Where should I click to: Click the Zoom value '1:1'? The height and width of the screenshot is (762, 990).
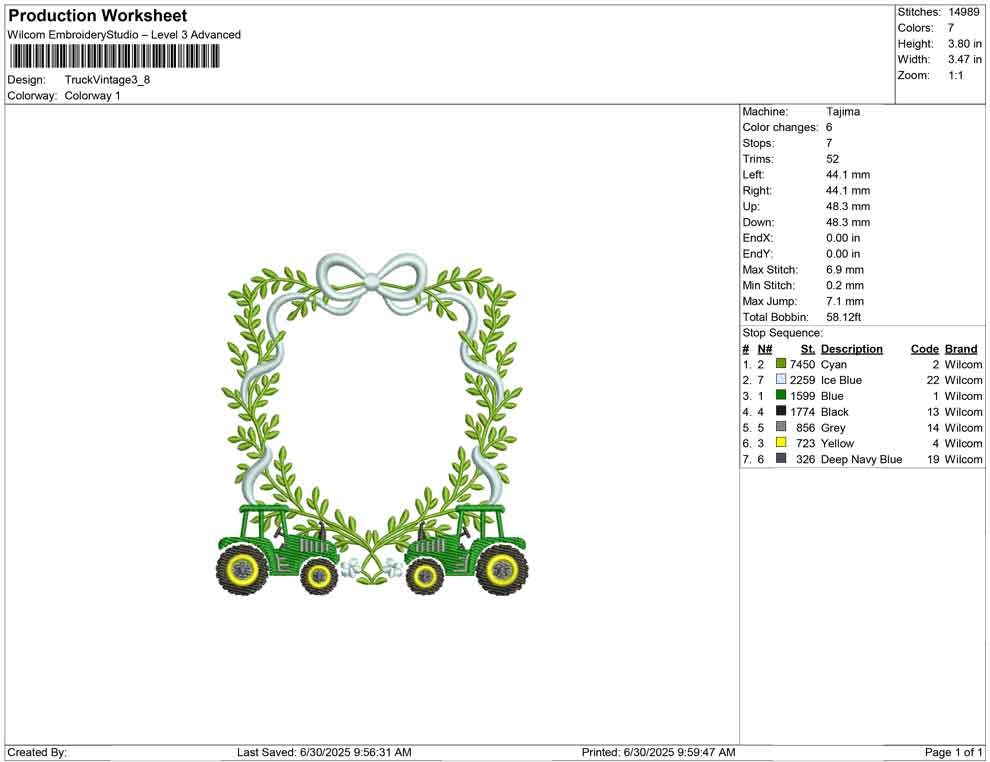956,75
